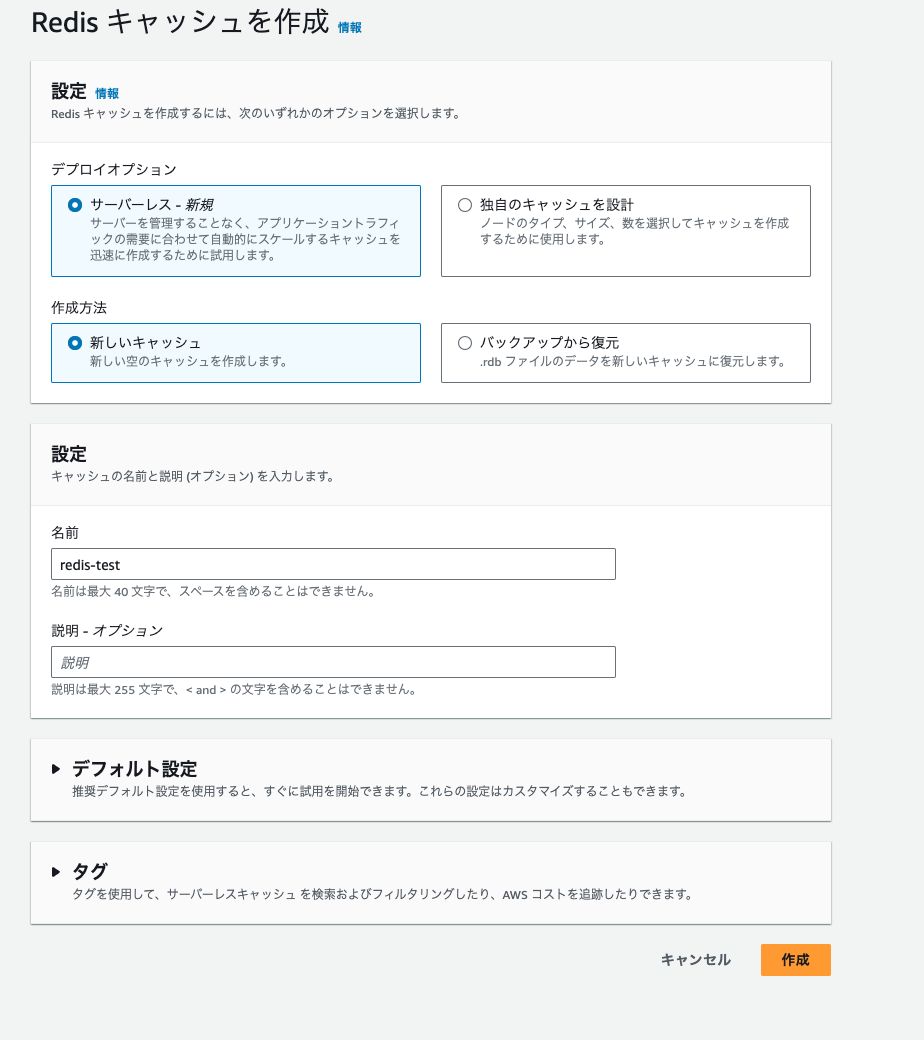924x1040 pixels.
Task: Click the .rdb file restore description text
Action: (x=631, y=361)
